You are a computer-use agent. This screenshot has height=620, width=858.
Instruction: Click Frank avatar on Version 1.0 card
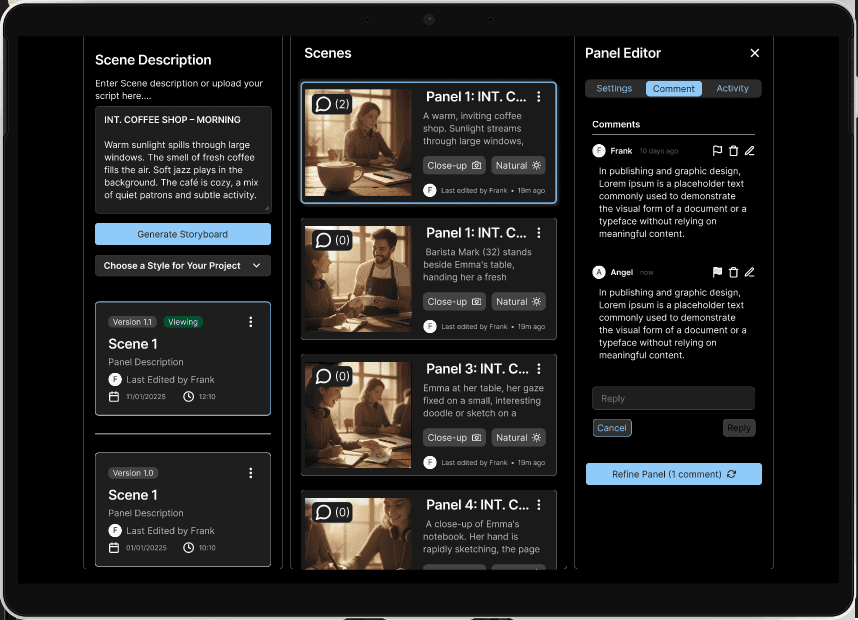point(115,531)
